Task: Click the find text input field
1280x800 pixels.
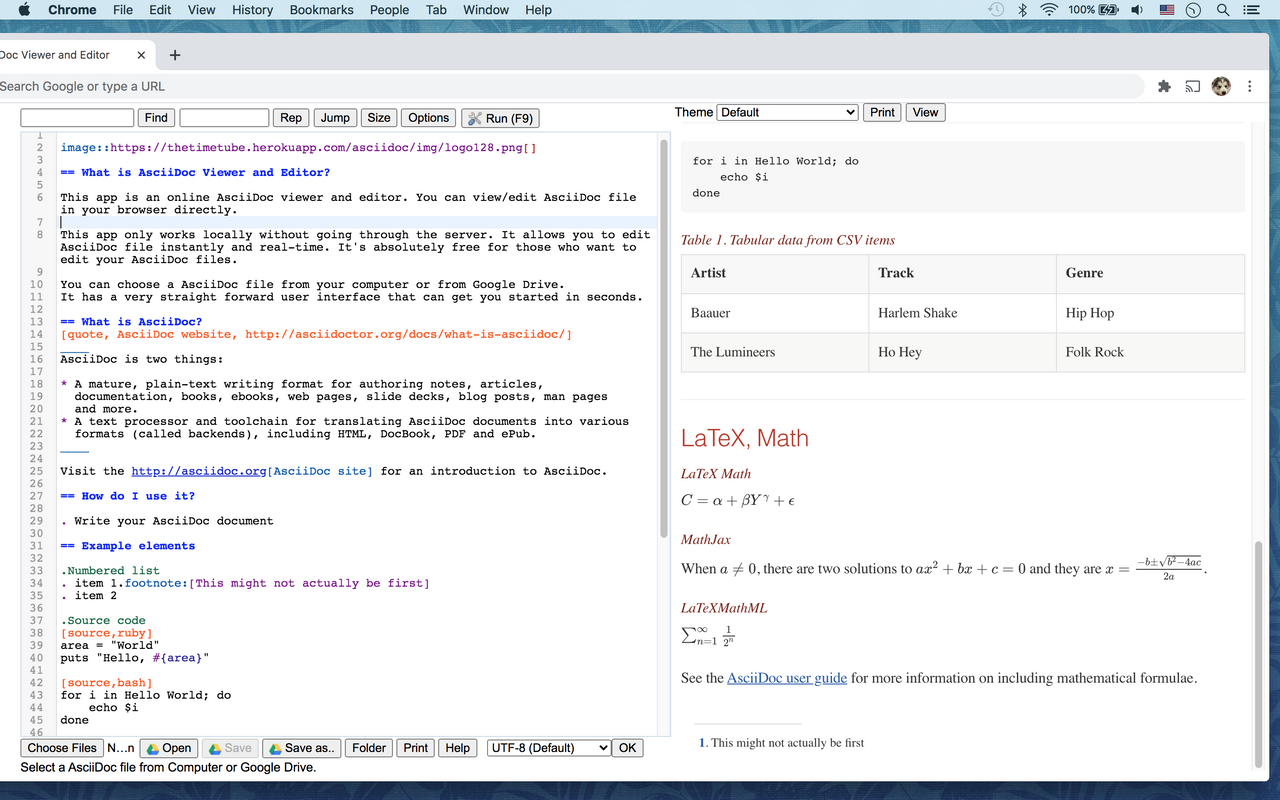Action: [x=77, y=118]
